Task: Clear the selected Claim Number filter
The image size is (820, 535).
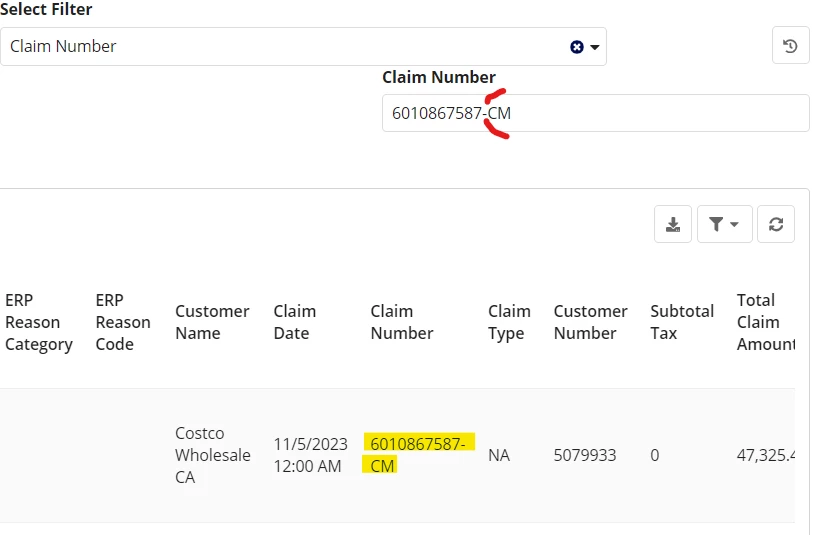Action: point(576,47)
